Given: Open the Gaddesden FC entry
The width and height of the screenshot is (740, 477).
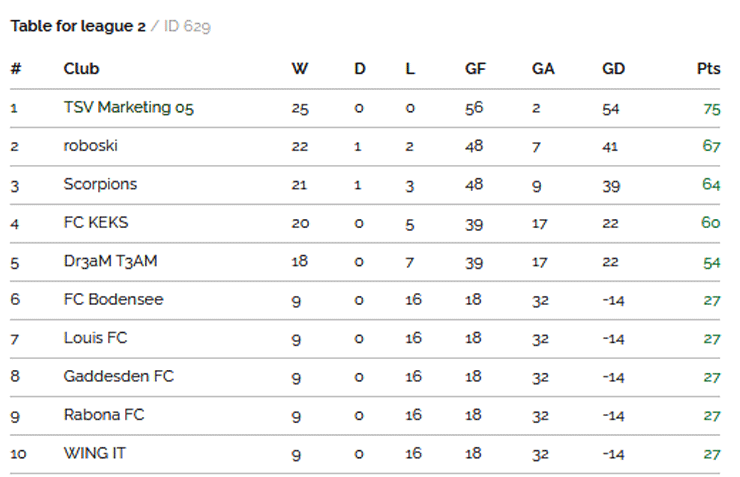Looking at the screenshot, I should click(x=118, y=376).
